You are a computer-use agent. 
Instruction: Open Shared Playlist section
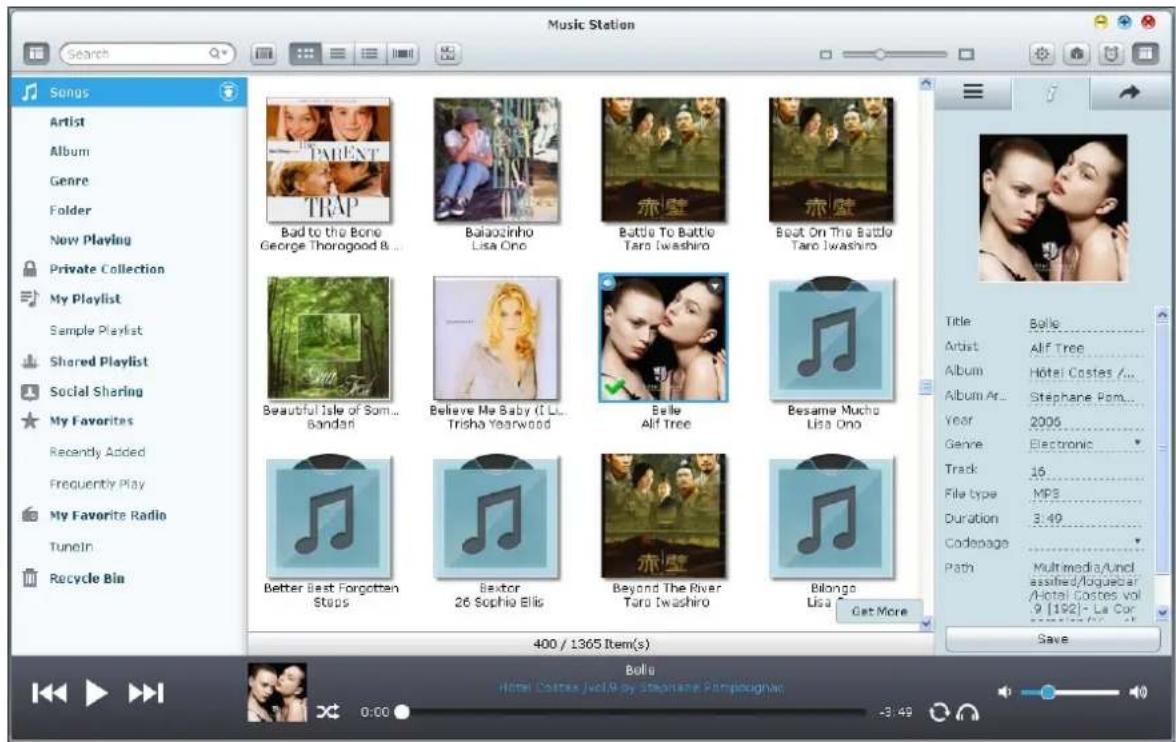[x=98, y=361]
